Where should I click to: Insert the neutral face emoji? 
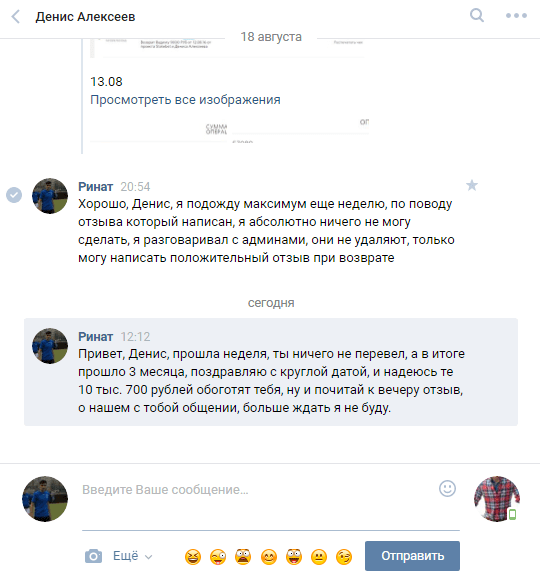[319, 557]
